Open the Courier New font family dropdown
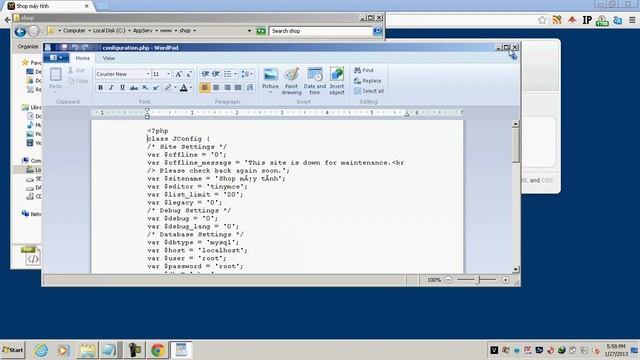The height and width of the screenshot is (360, 640). point(148,74)
